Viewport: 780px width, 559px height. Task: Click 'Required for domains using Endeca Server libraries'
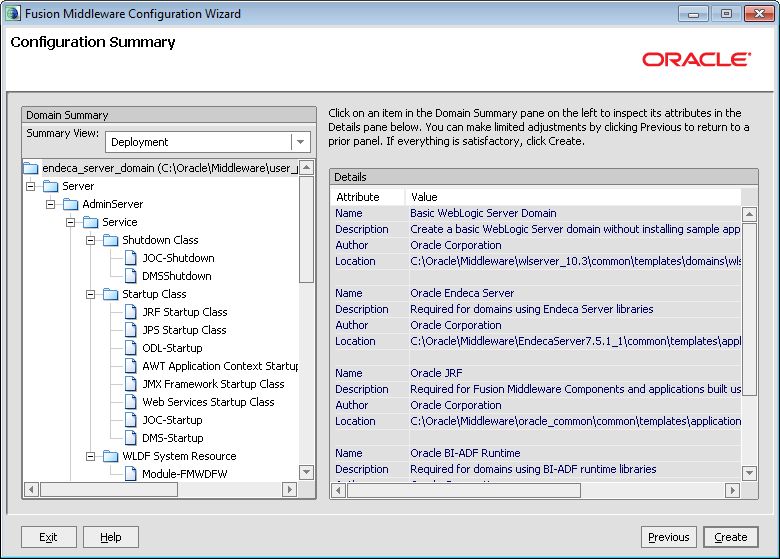pos(532,309)
